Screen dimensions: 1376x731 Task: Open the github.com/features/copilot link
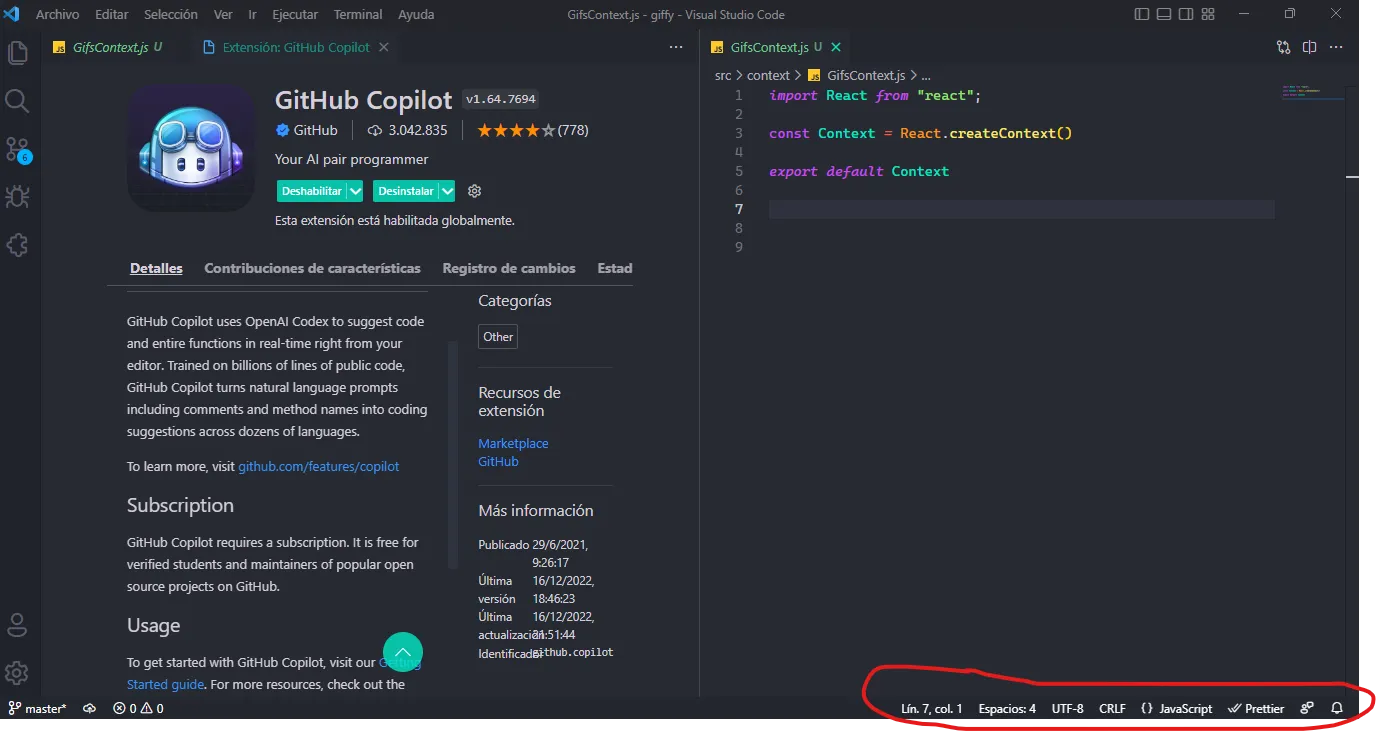point(318,466)
